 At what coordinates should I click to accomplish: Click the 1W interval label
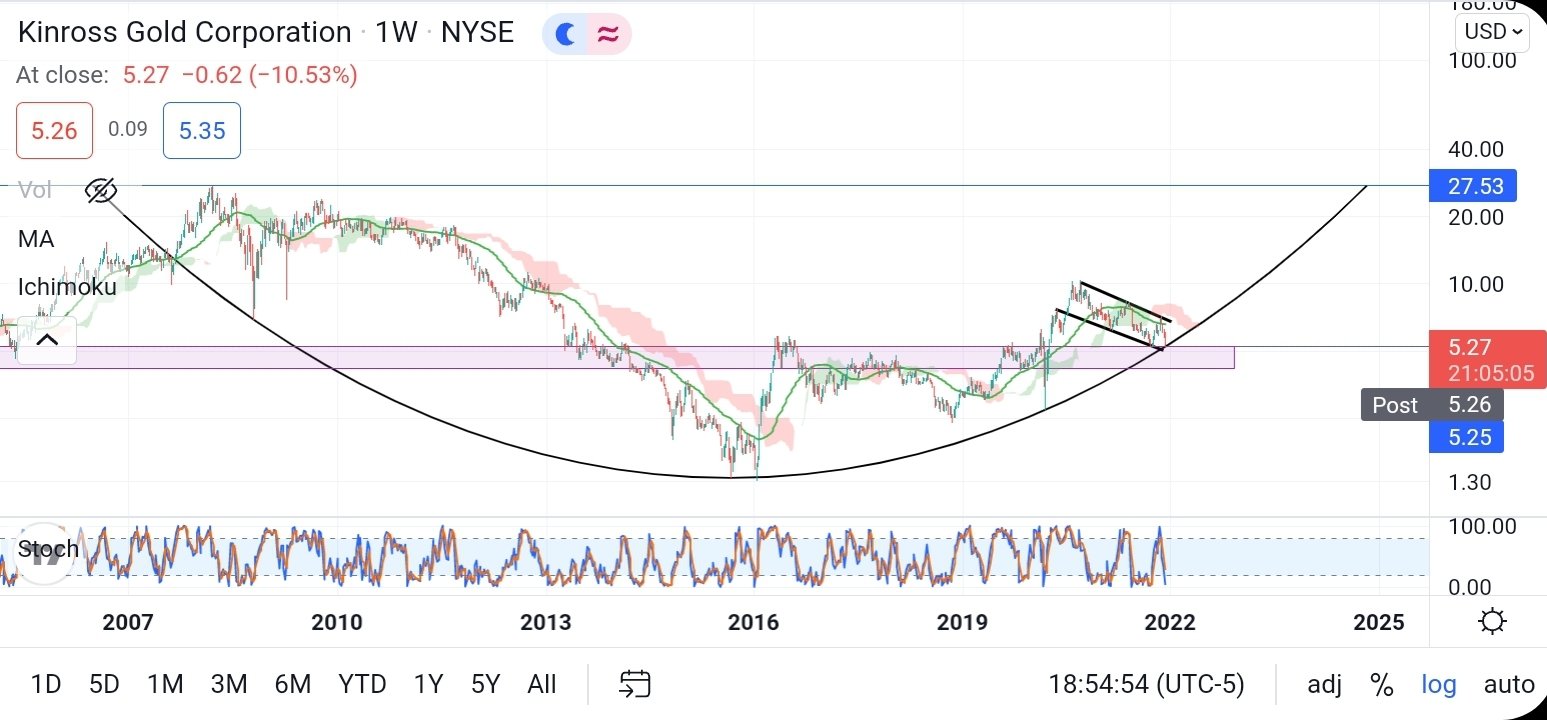click(396, 32)
